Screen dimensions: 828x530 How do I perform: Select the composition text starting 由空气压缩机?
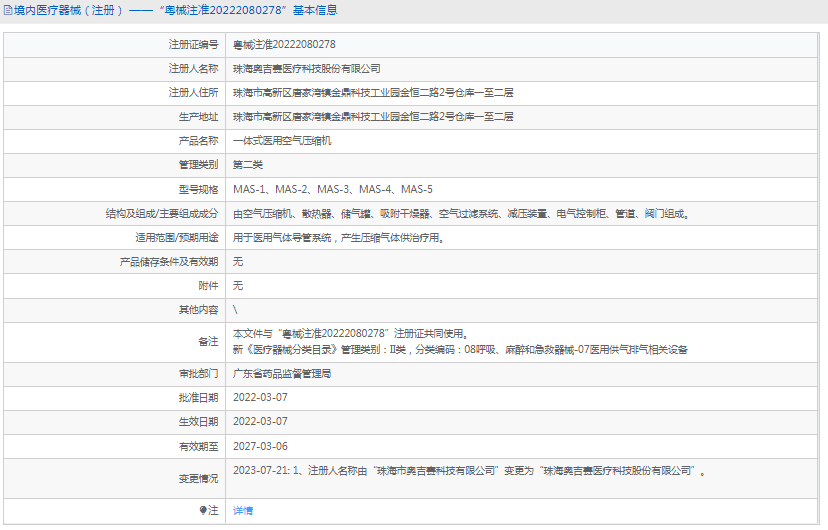pyautogui.click(x=461, y=214)
